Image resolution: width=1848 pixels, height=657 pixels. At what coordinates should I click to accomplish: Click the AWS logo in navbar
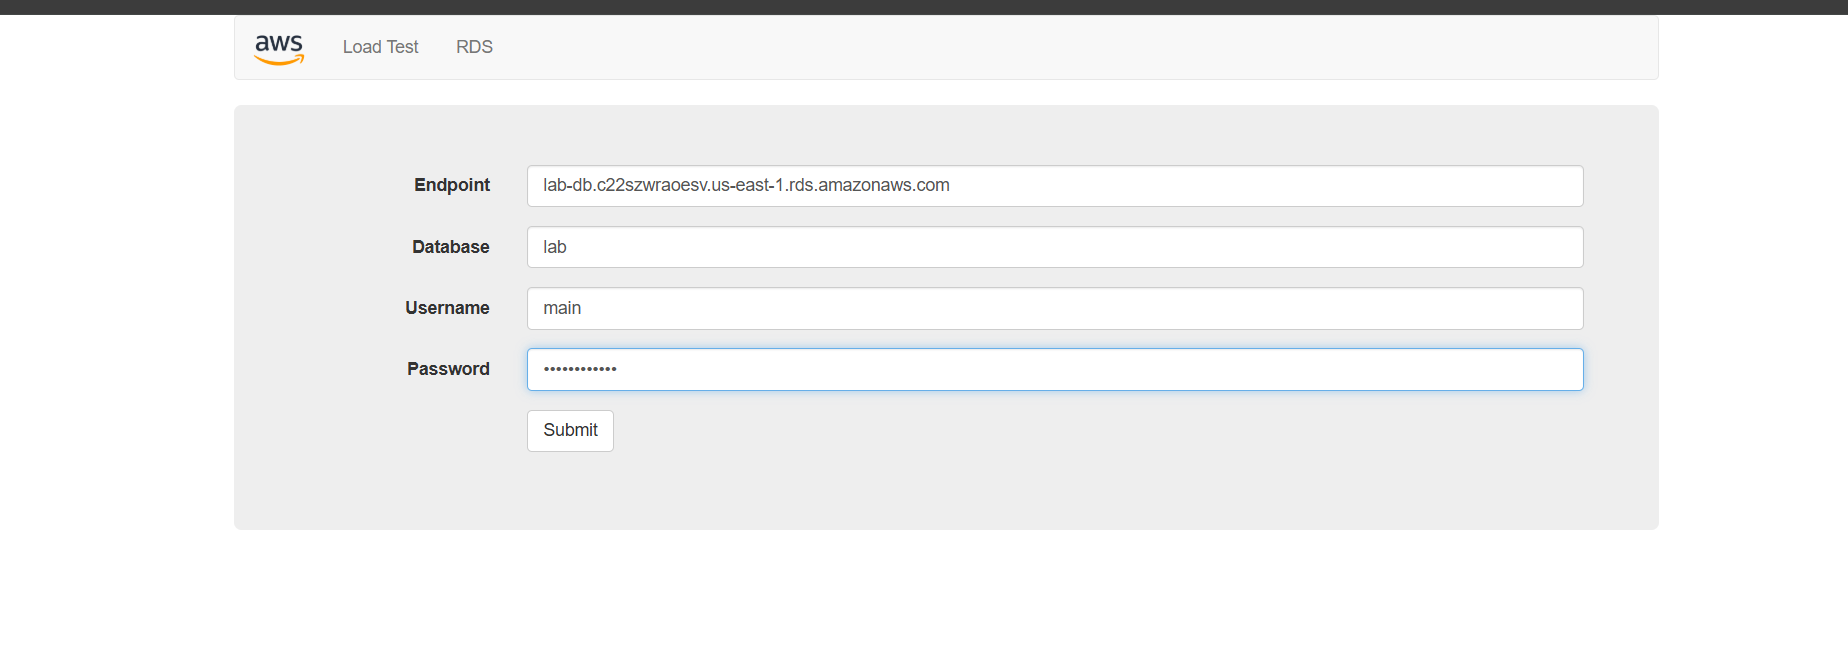[279, 48]
